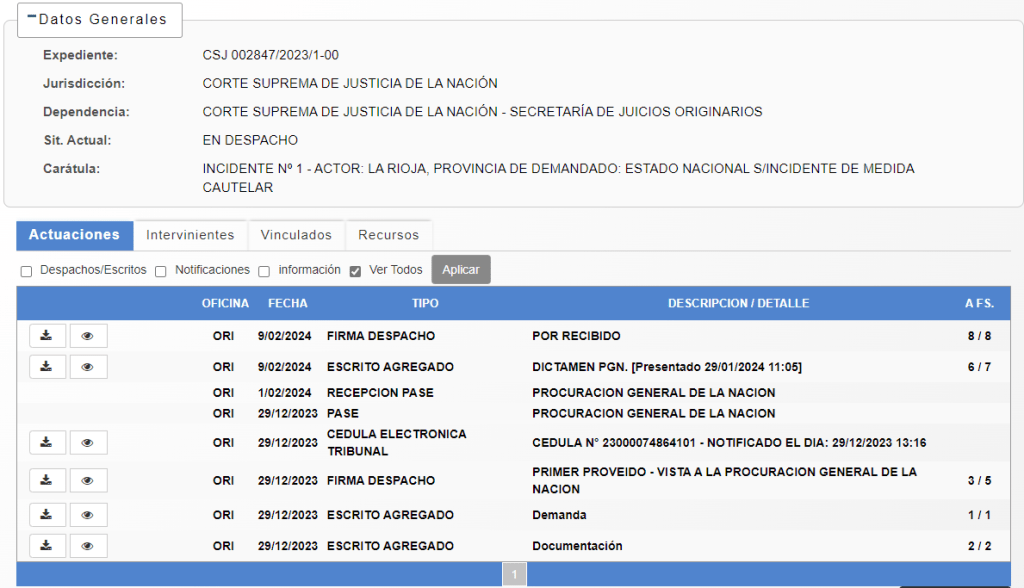This screenshot has width=1024, height=588.
Task: Click the Aplicar button
Action: [x=461, y=270]
